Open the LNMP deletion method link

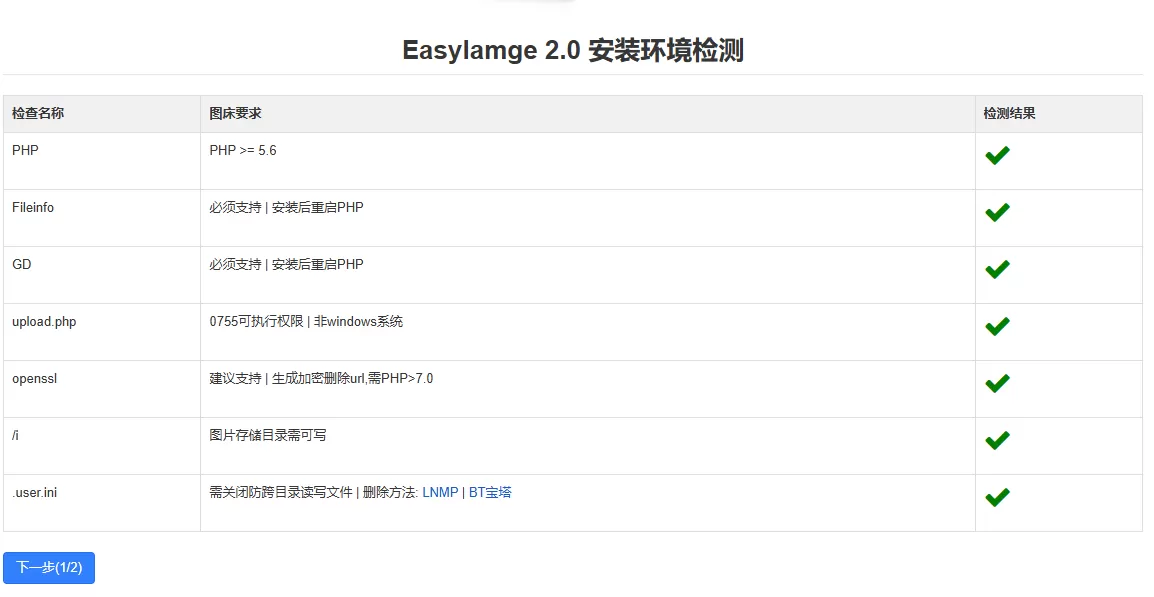[440, 492]
